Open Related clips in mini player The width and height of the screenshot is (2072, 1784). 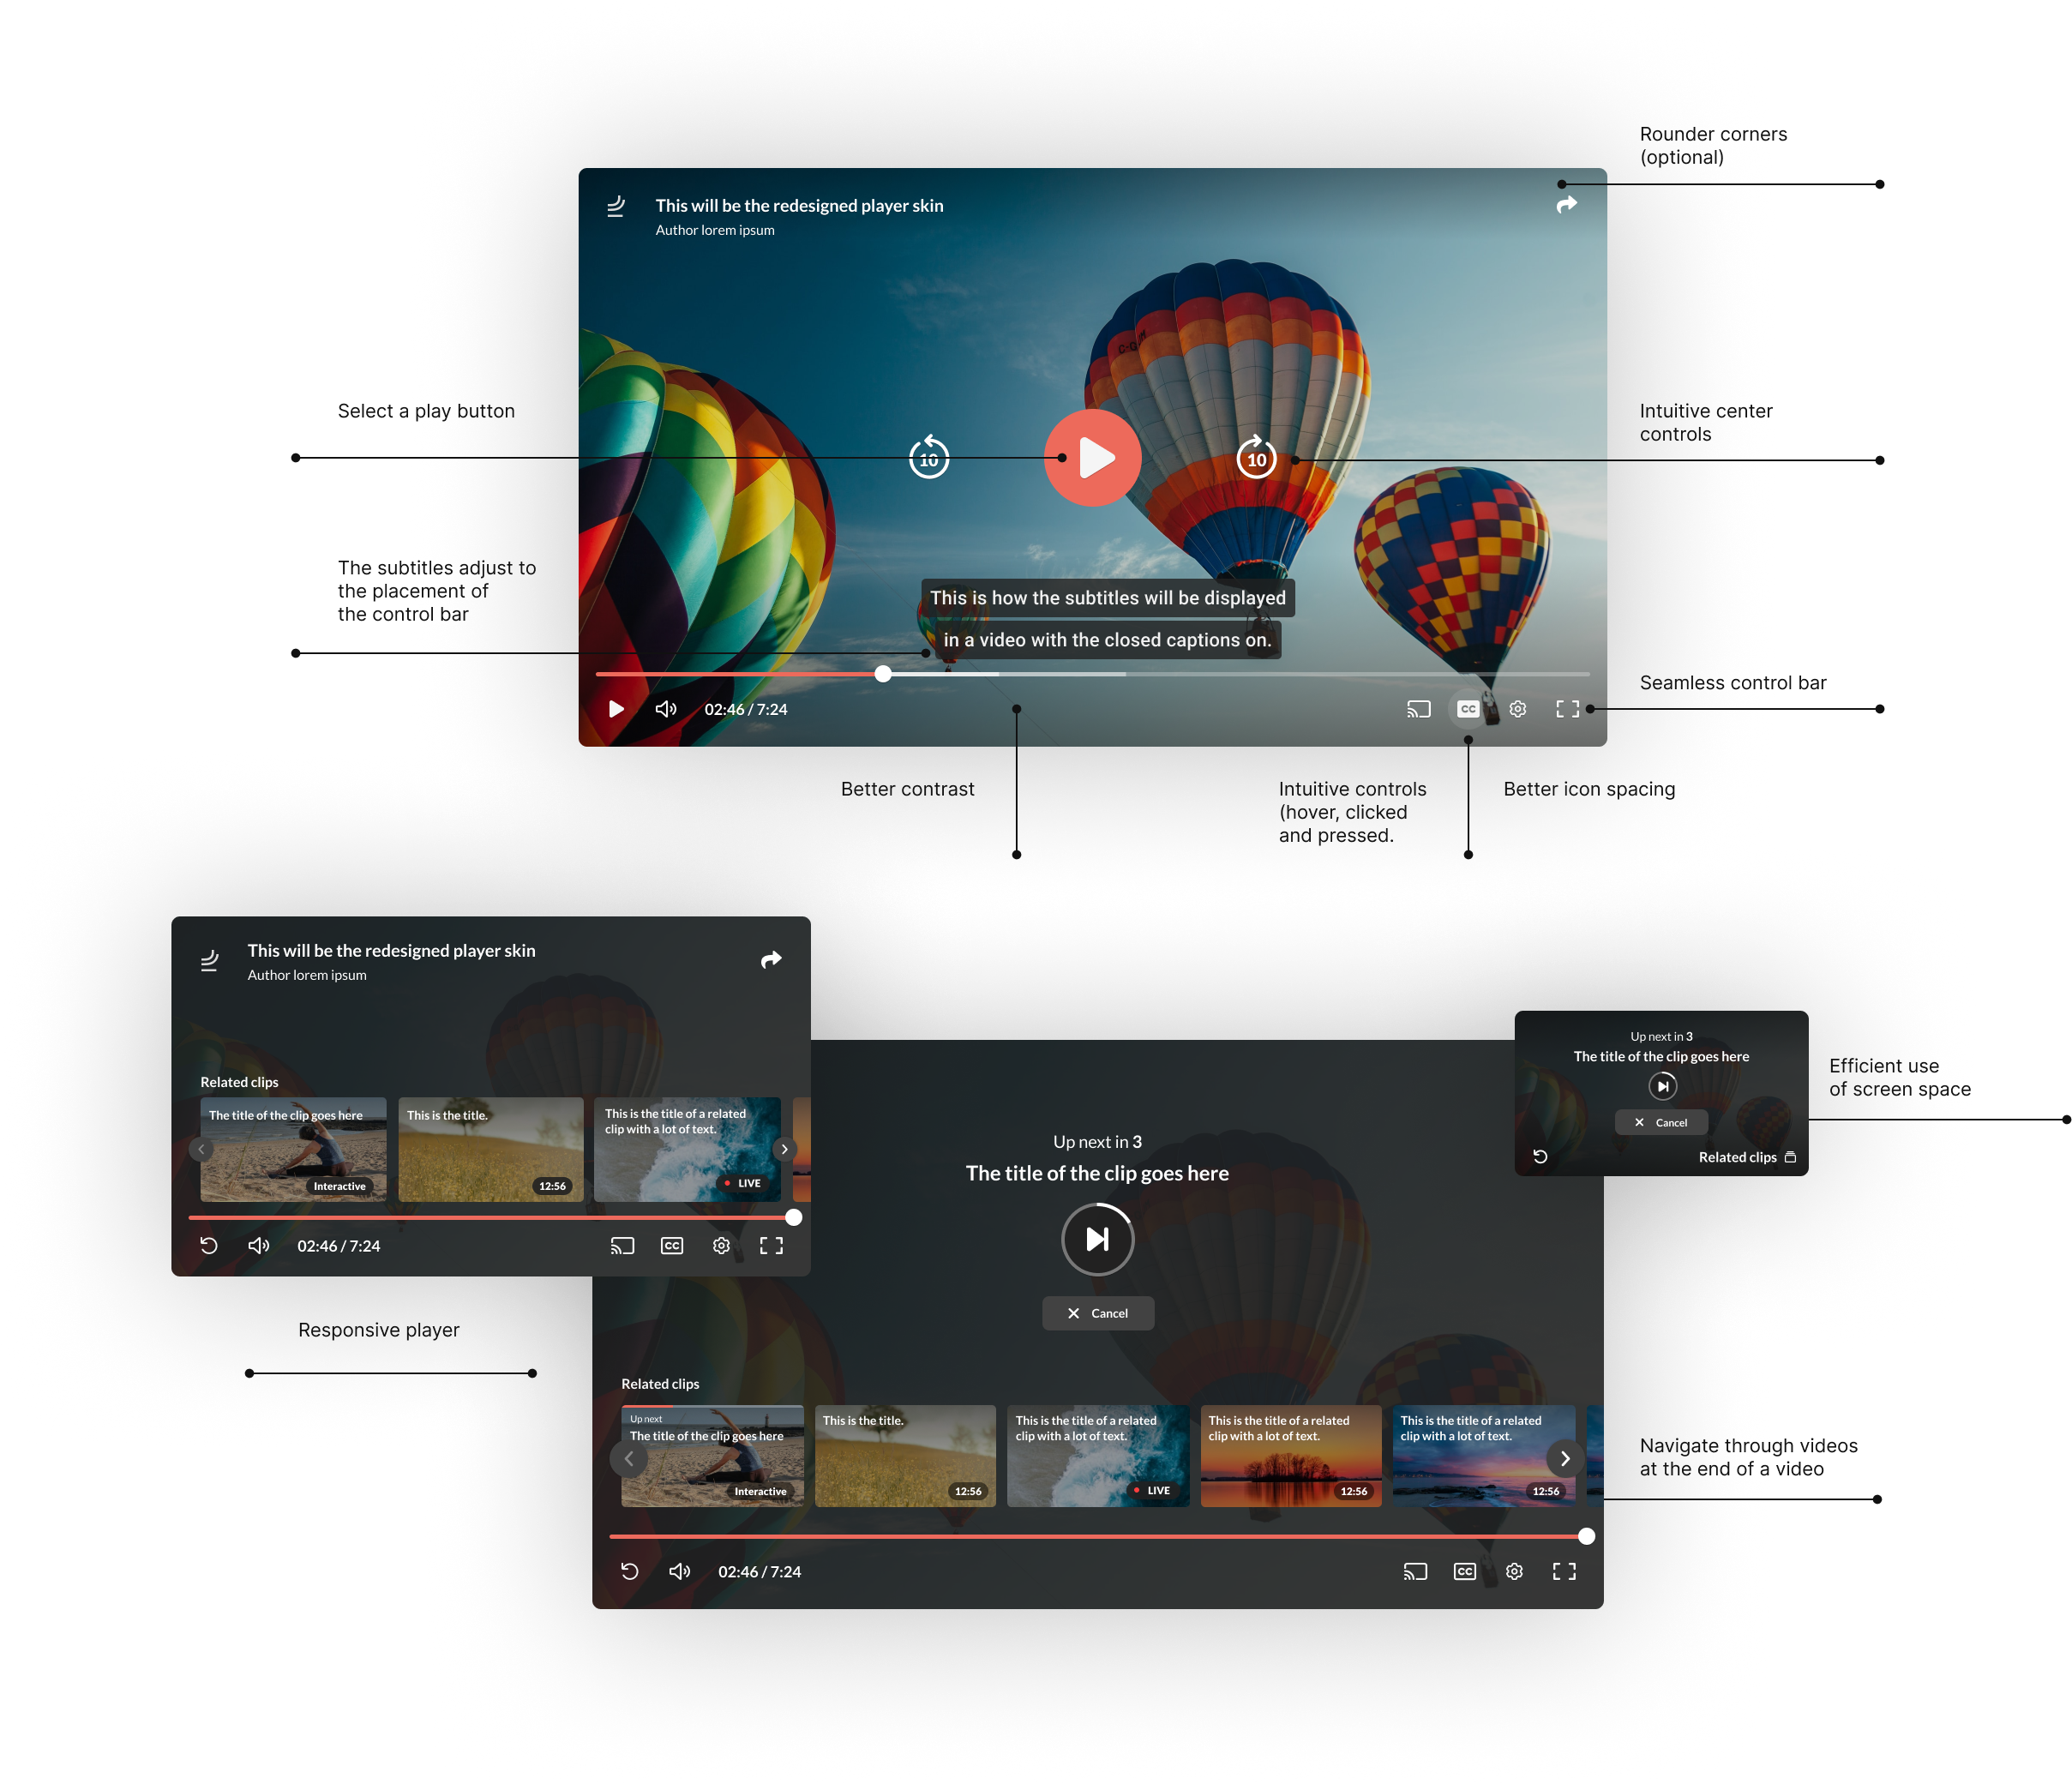point(1747,1157)
